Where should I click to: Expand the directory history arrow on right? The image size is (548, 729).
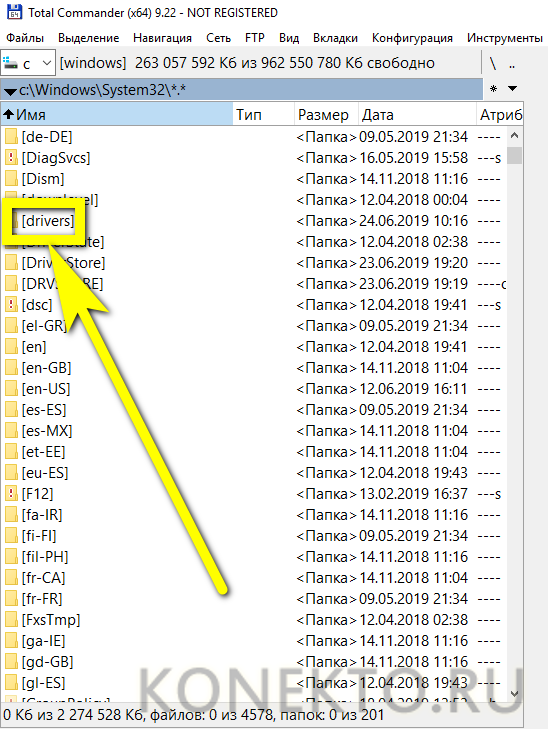pos(513,88)
